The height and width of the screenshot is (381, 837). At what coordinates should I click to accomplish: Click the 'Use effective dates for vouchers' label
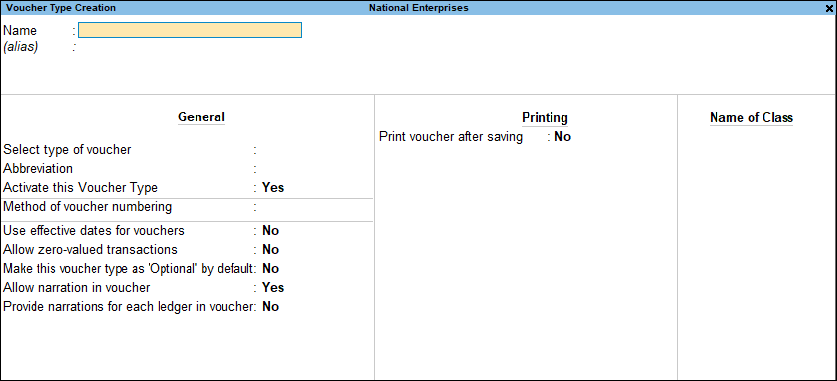[x=94, y=231]
